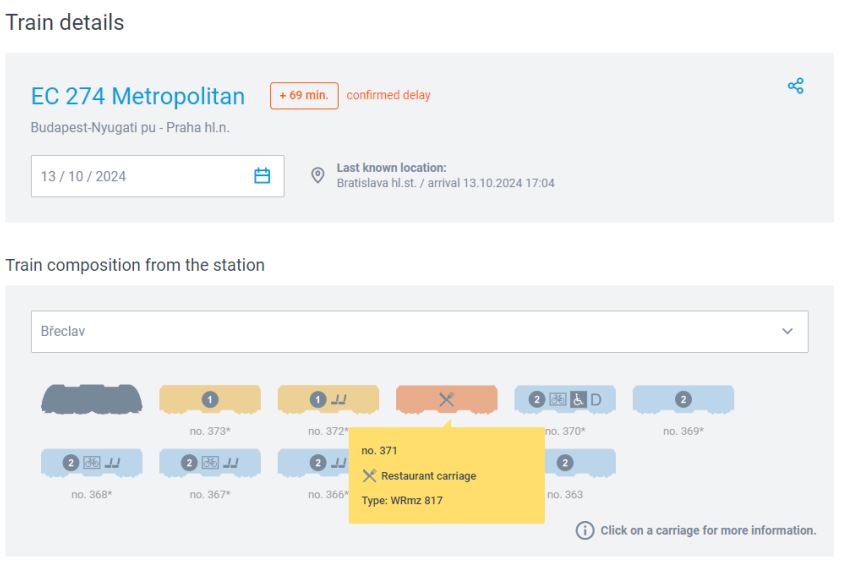This screenshot has height=564, width=842.
Task: Select first-class carriage no. 373
Action: (x=209, y=399)
